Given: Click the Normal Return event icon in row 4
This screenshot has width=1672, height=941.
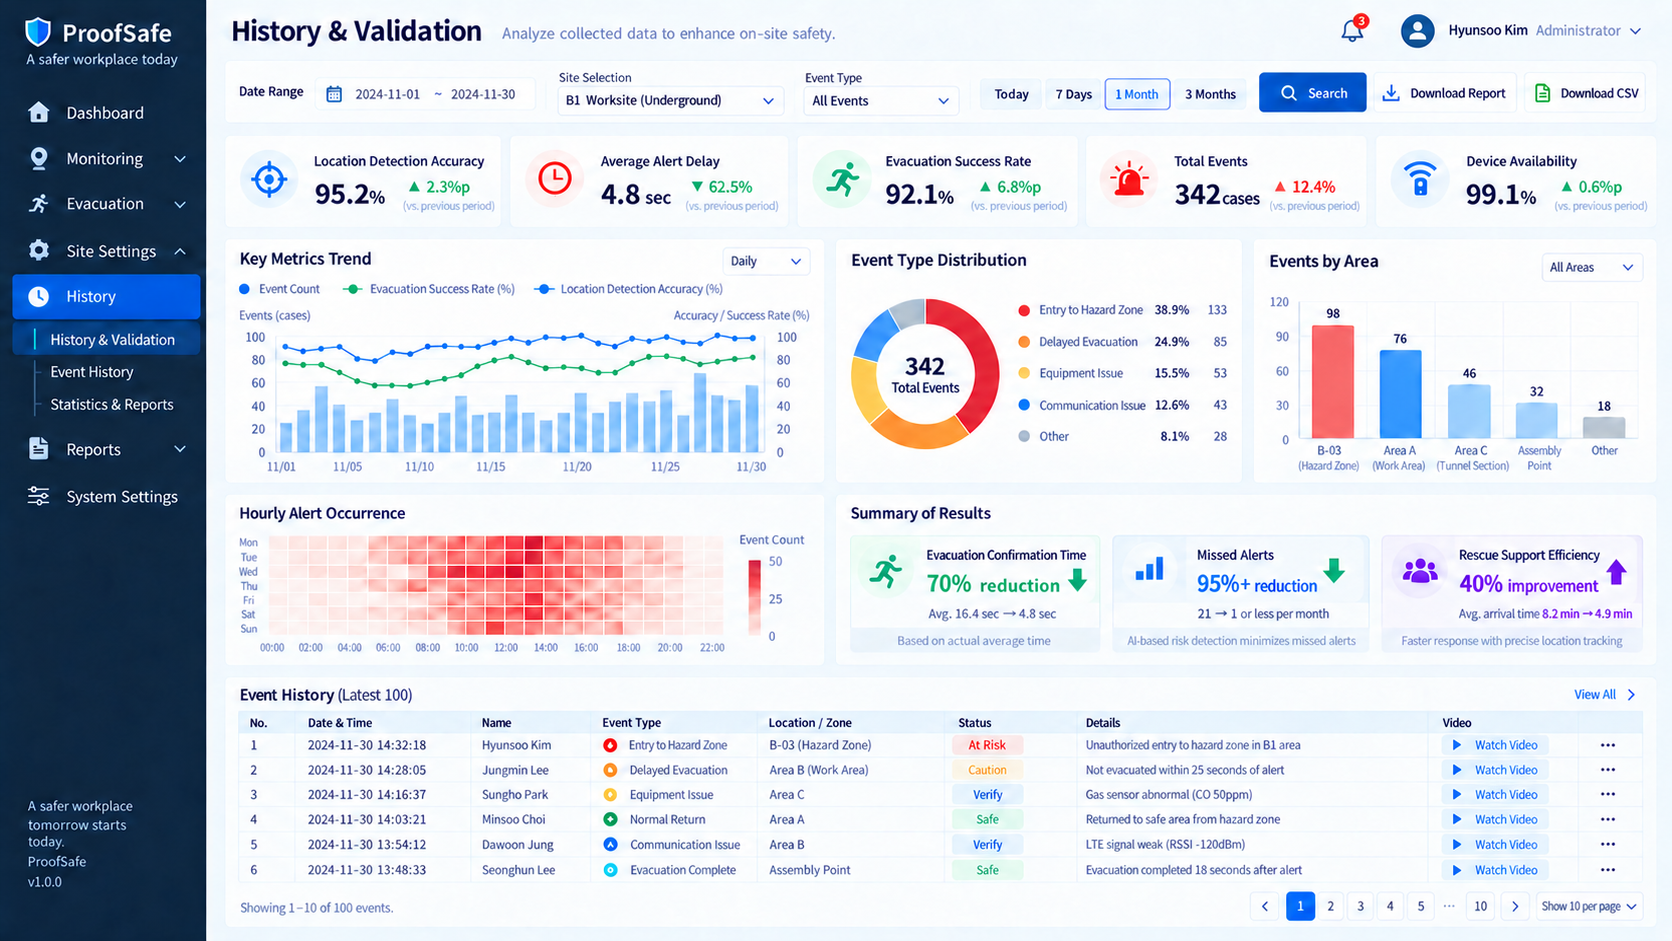Looking at the screenshot, I should coord(610,819).
